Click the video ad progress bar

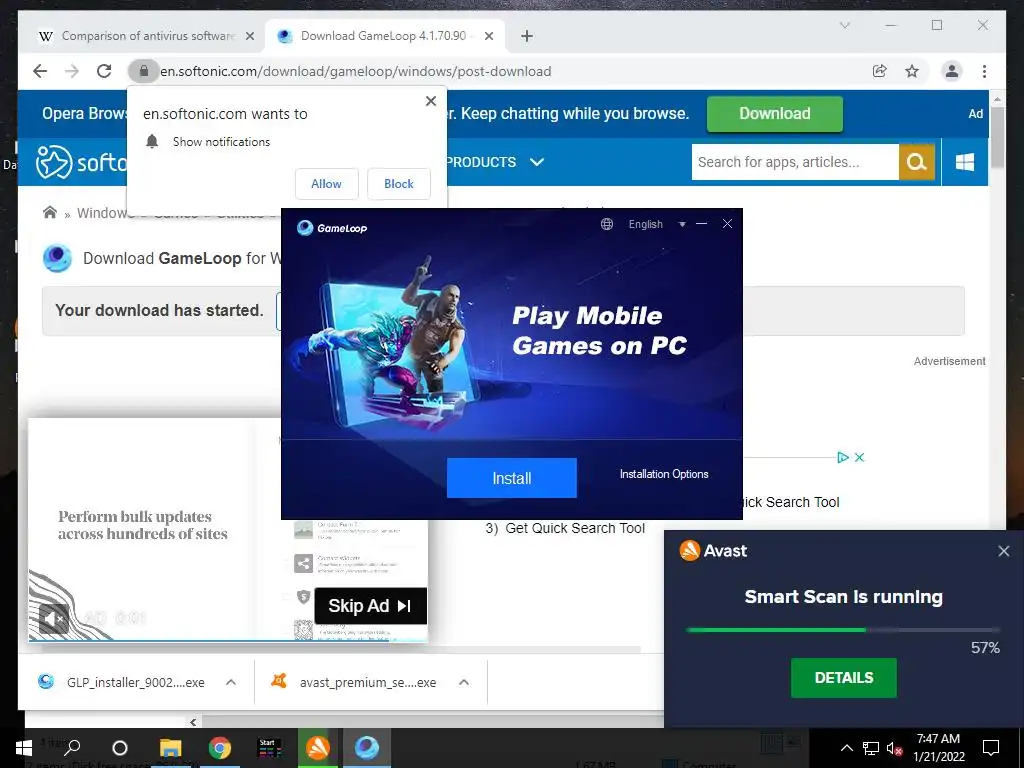228,640
